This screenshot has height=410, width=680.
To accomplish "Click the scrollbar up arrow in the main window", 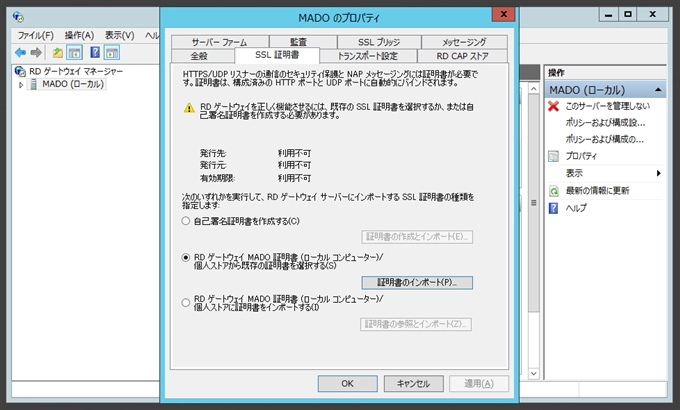I will click(x=534, y=89).
